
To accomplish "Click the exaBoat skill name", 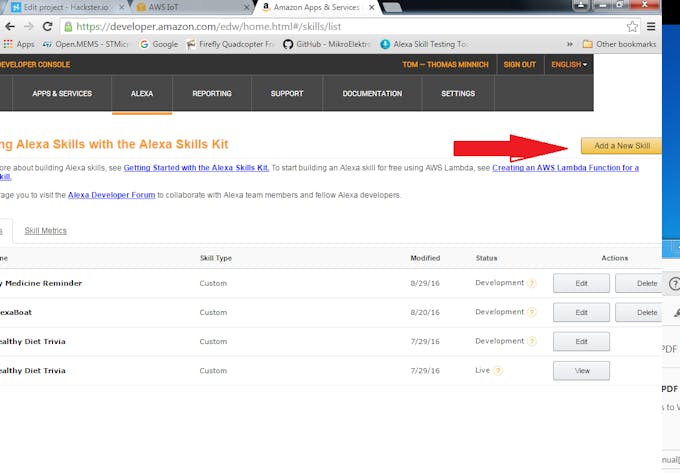I will pos(16,312).
